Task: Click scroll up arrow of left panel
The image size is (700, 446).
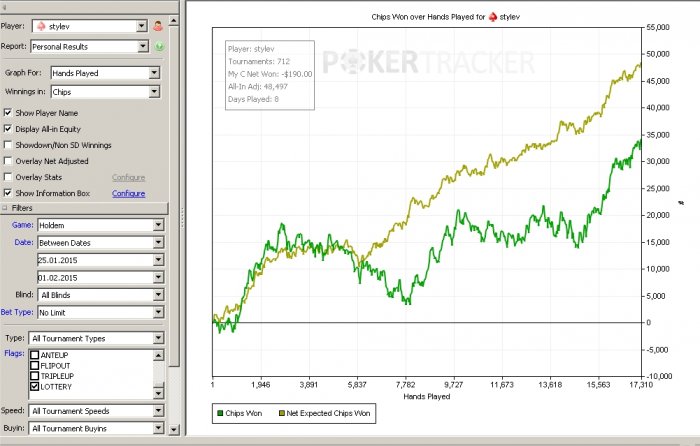Action: [174, 21]
